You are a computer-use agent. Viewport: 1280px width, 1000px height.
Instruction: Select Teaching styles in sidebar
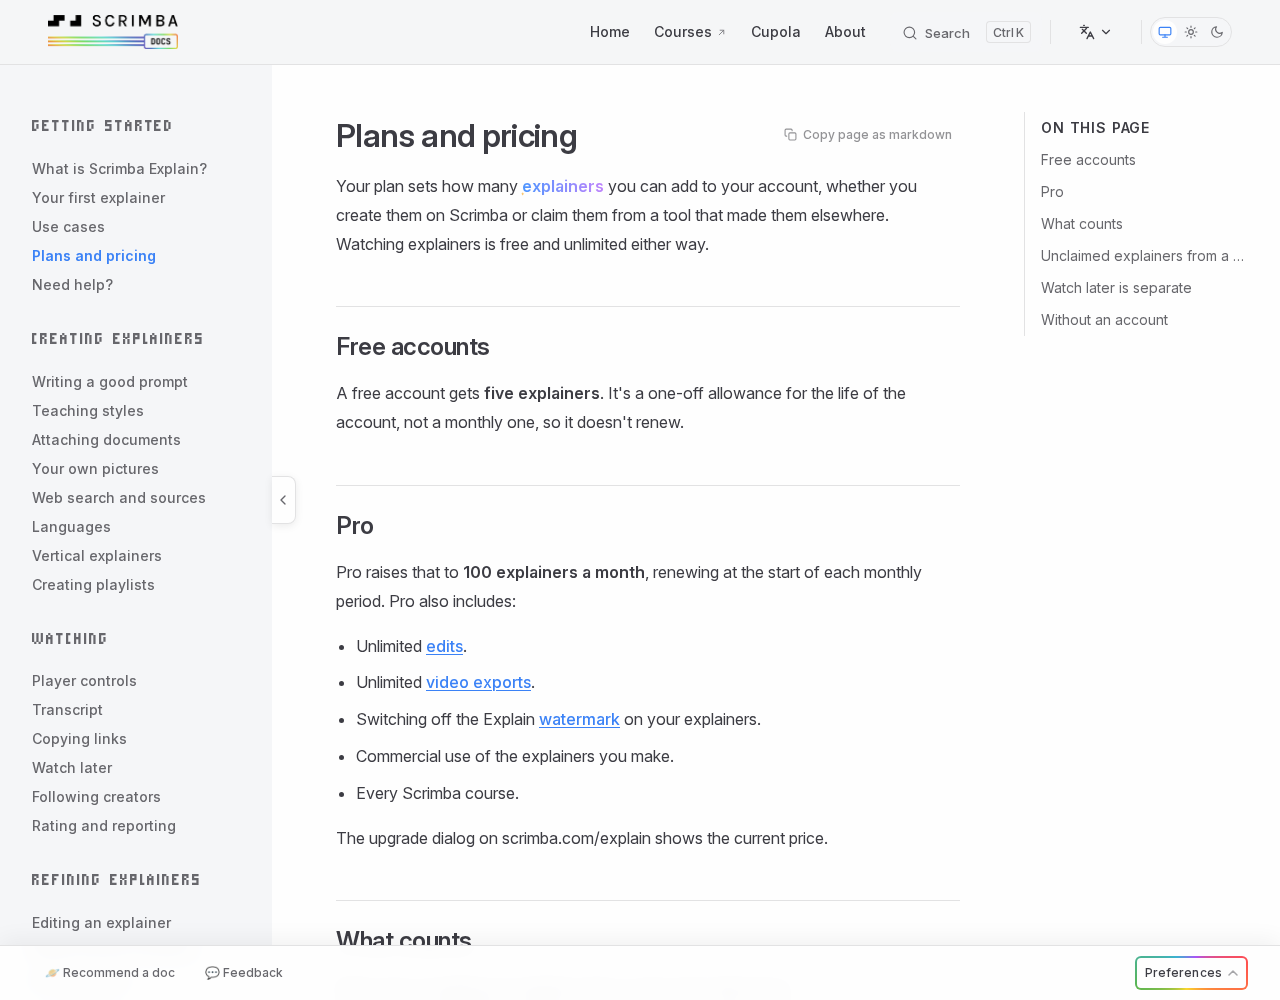click(x=88, y=411)
